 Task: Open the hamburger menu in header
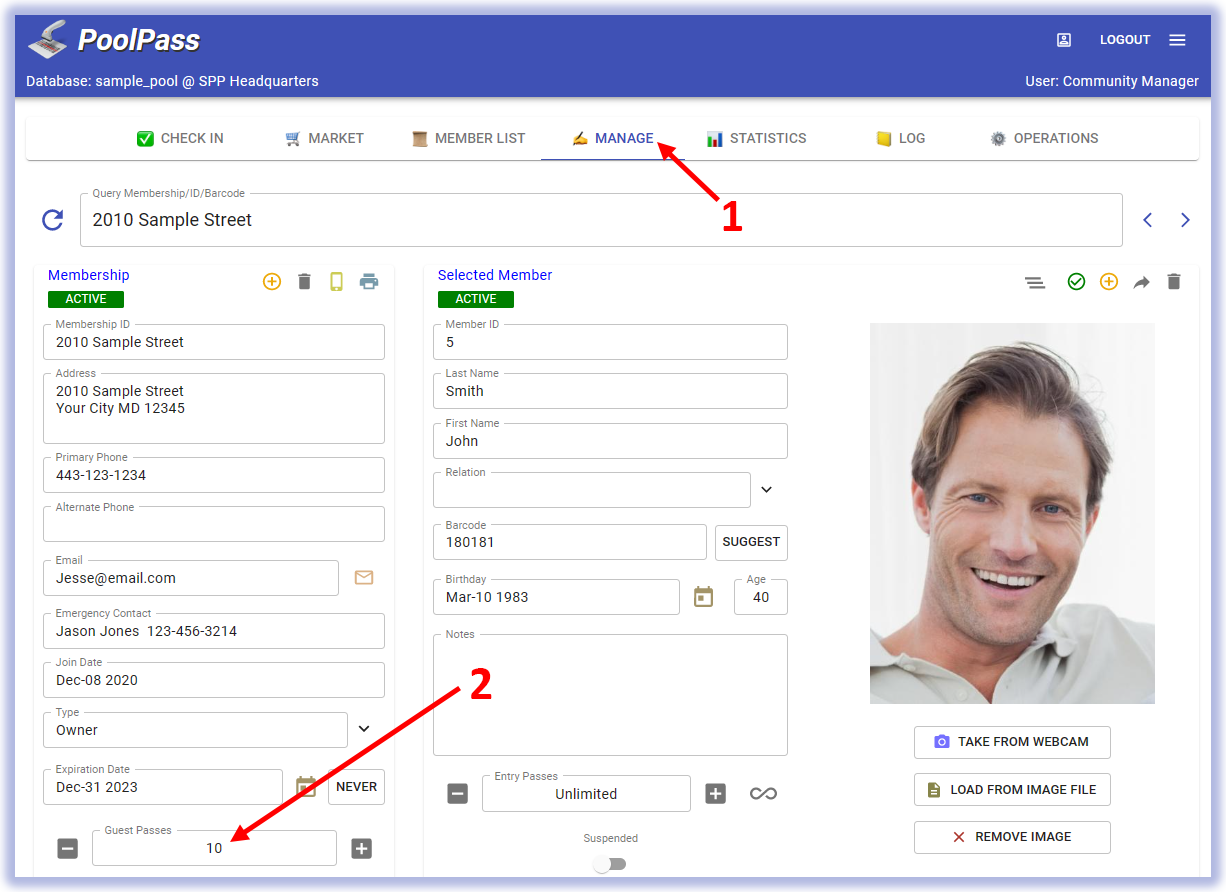tap(1177, 40)
